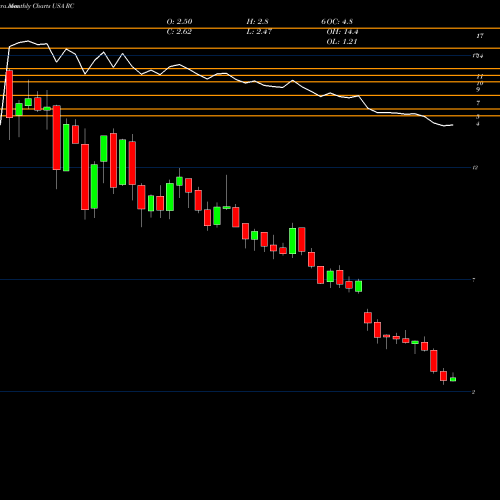
Task: Click the open value 'O: 2.50'
Action: pyautogui.click(x=179, y=22)
